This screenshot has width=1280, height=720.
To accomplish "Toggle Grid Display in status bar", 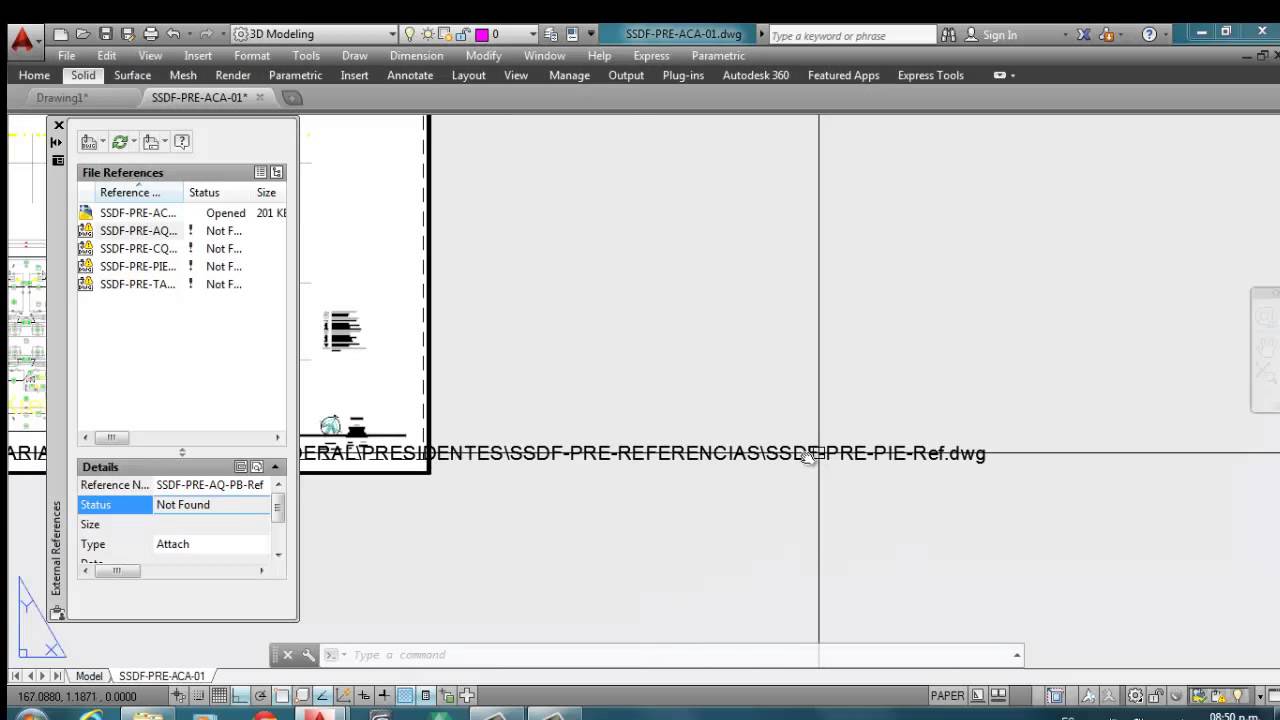I will click(219, 695).
